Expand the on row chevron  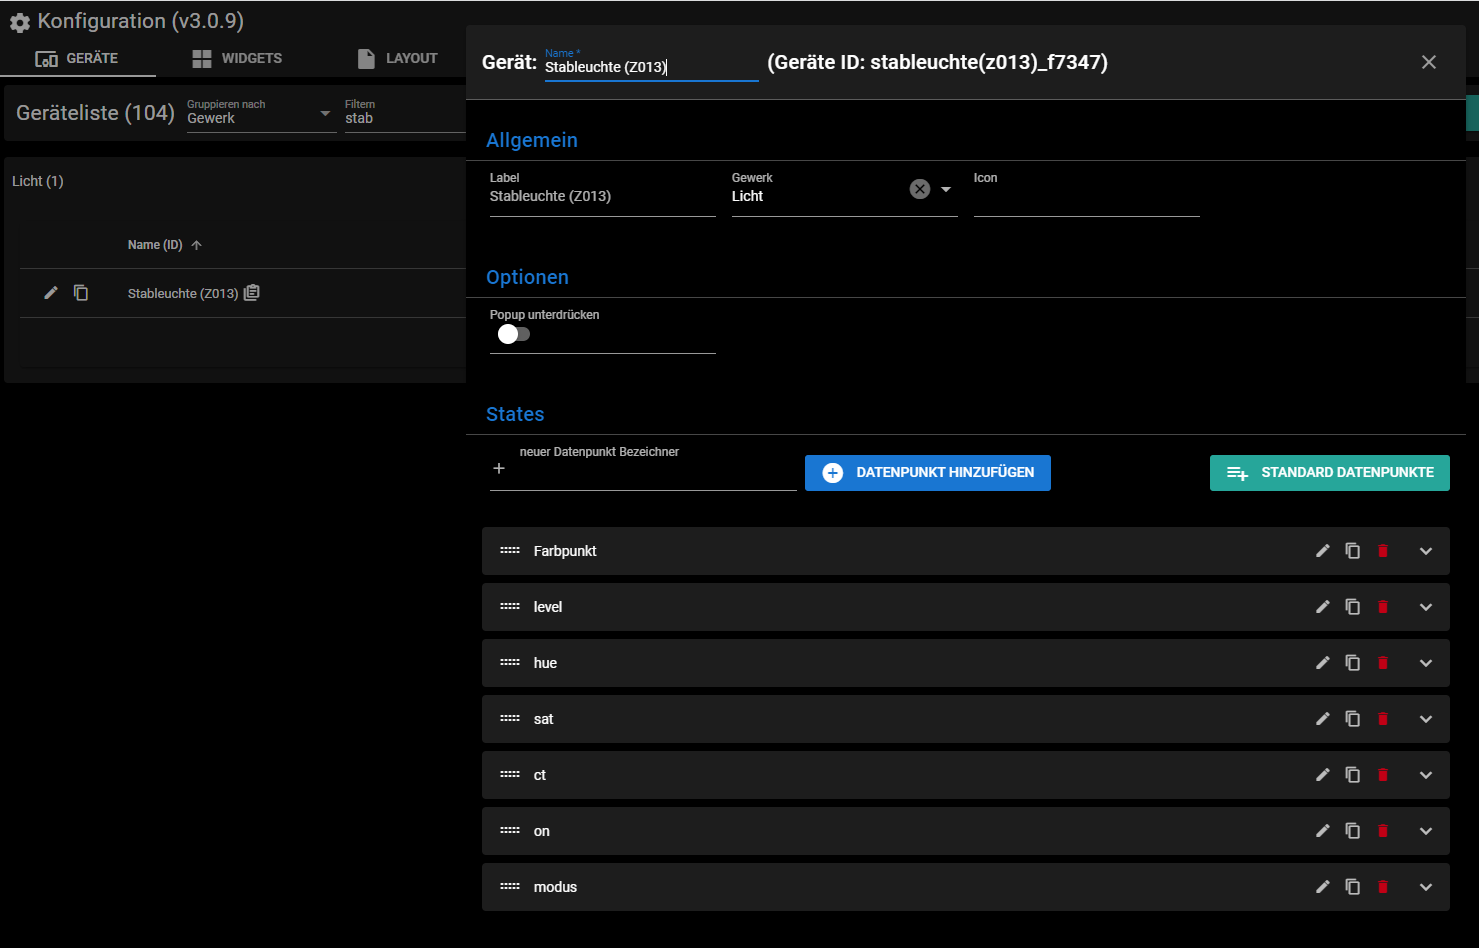[x=1426, y=831]
